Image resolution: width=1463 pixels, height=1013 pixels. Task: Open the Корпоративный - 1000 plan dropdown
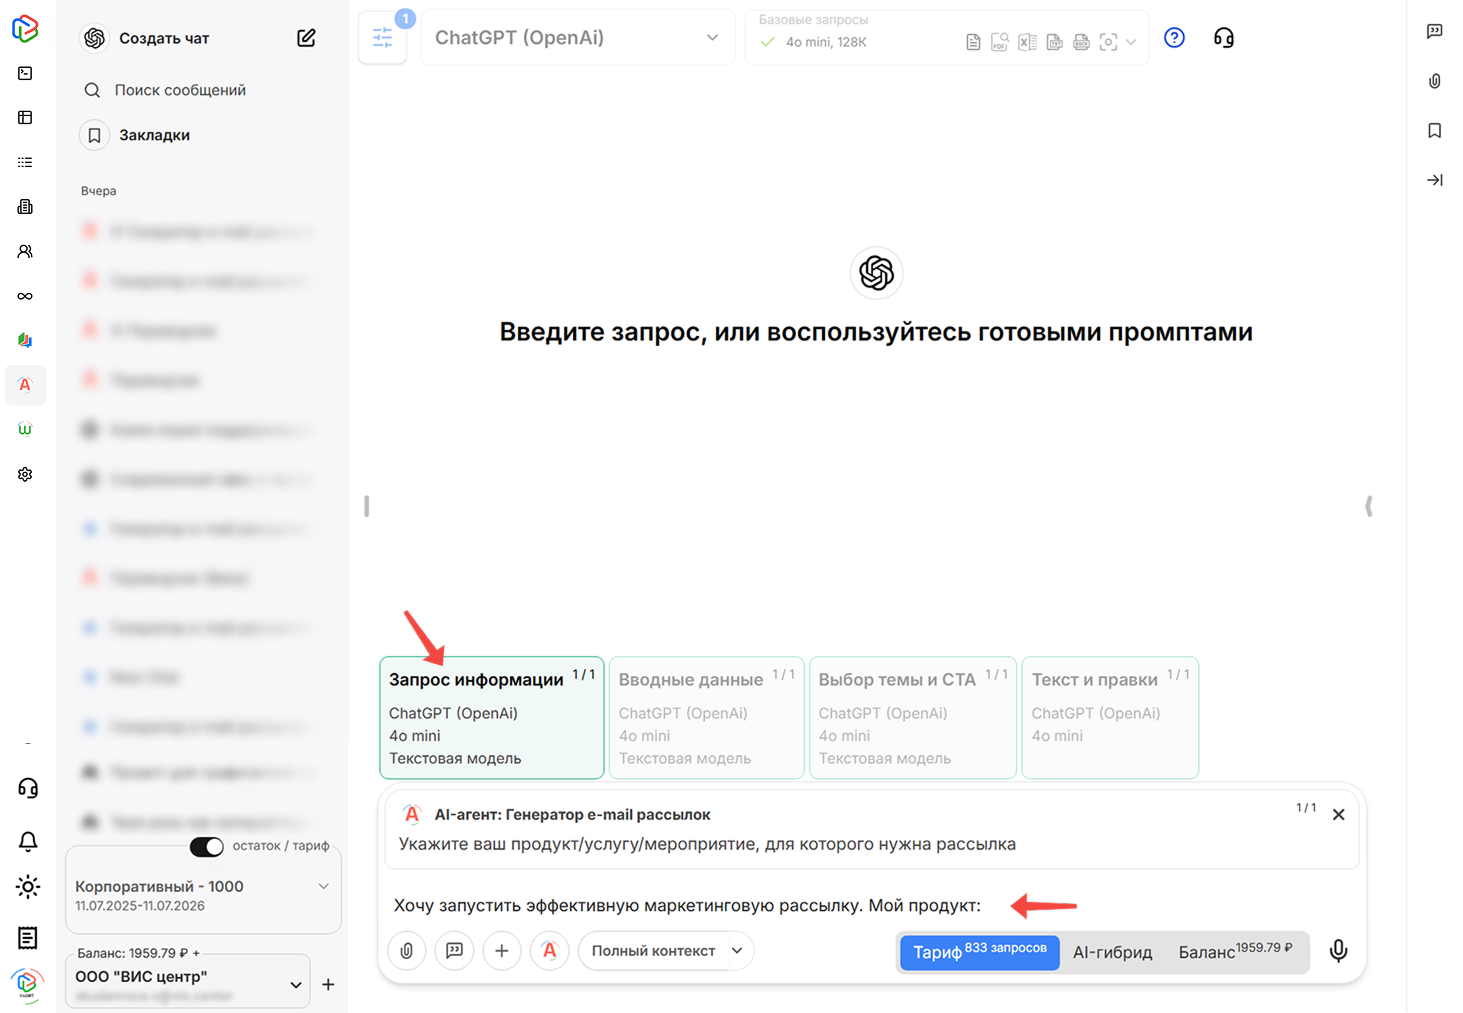(x=200, y=886)
